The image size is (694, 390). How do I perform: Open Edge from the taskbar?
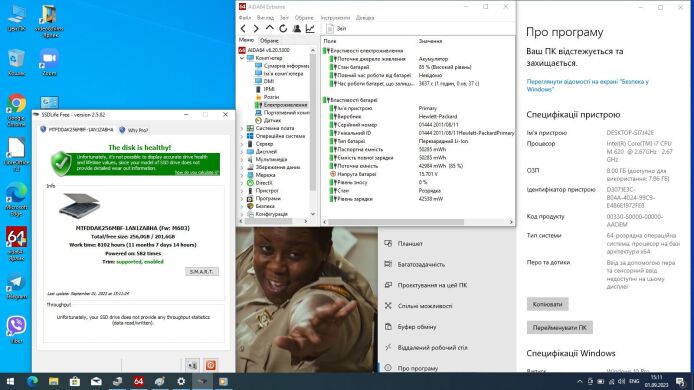point(32,381)
